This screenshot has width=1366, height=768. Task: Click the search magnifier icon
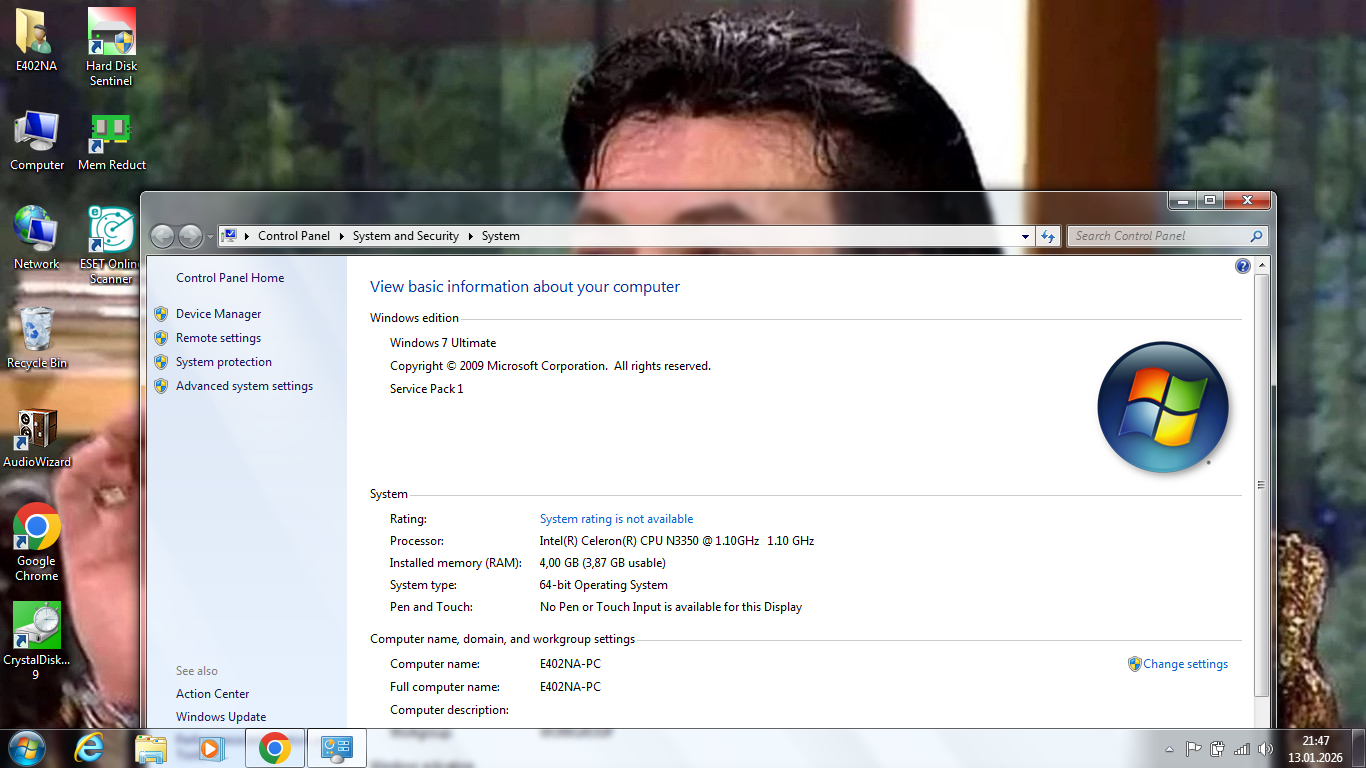pos(1257,236)
